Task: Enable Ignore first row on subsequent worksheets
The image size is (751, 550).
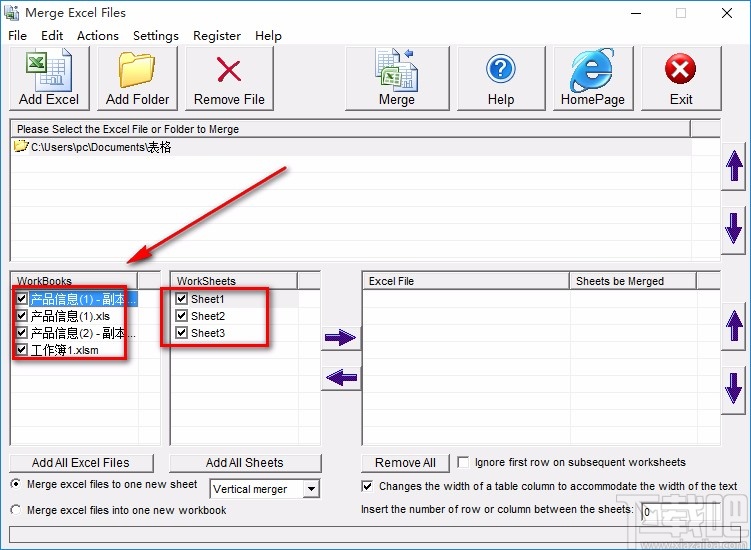Action: pos(463,462)
